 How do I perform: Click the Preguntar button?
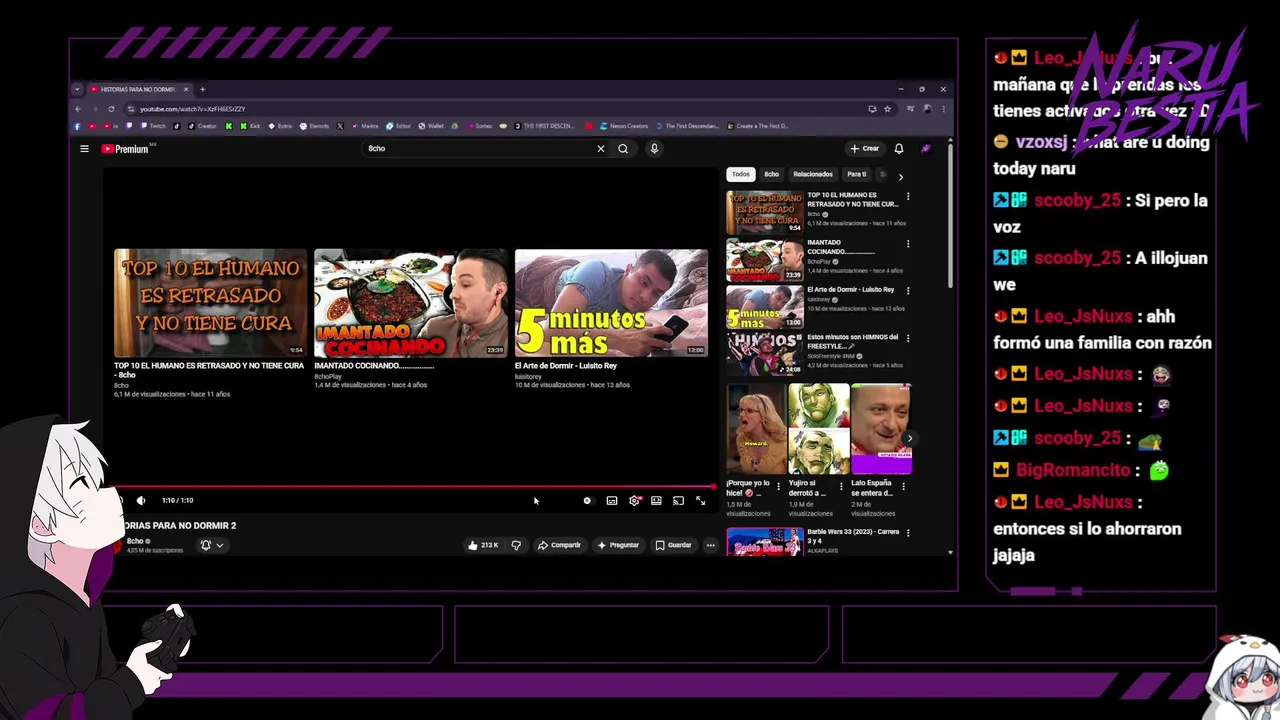click(618, 545)
